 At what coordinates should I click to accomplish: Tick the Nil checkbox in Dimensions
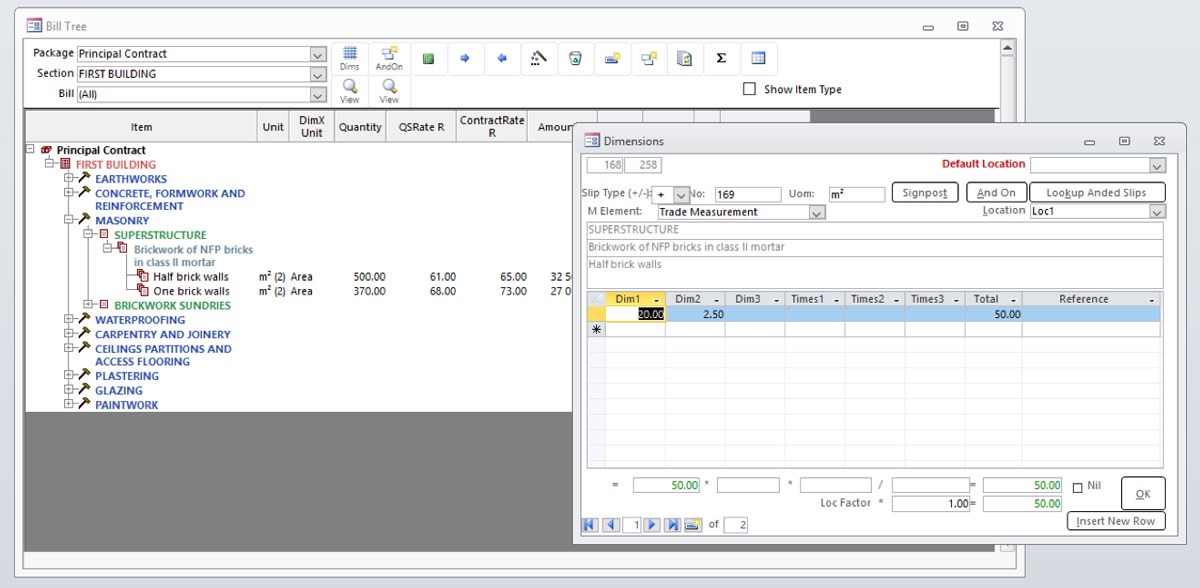point(1077,487)
